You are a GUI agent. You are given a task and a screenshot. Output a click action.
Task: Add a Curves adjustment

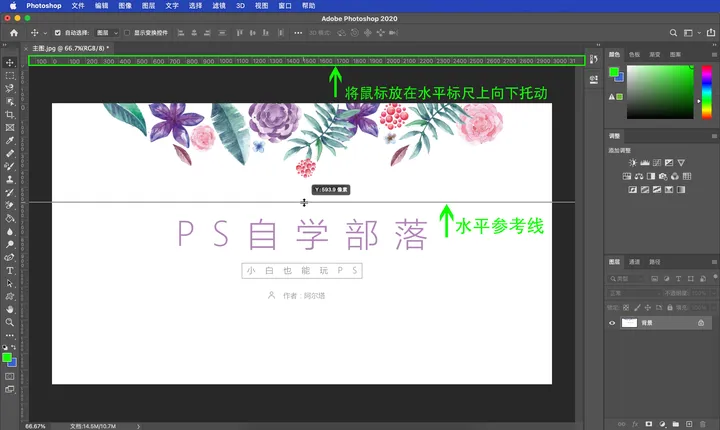coord(657,163)
